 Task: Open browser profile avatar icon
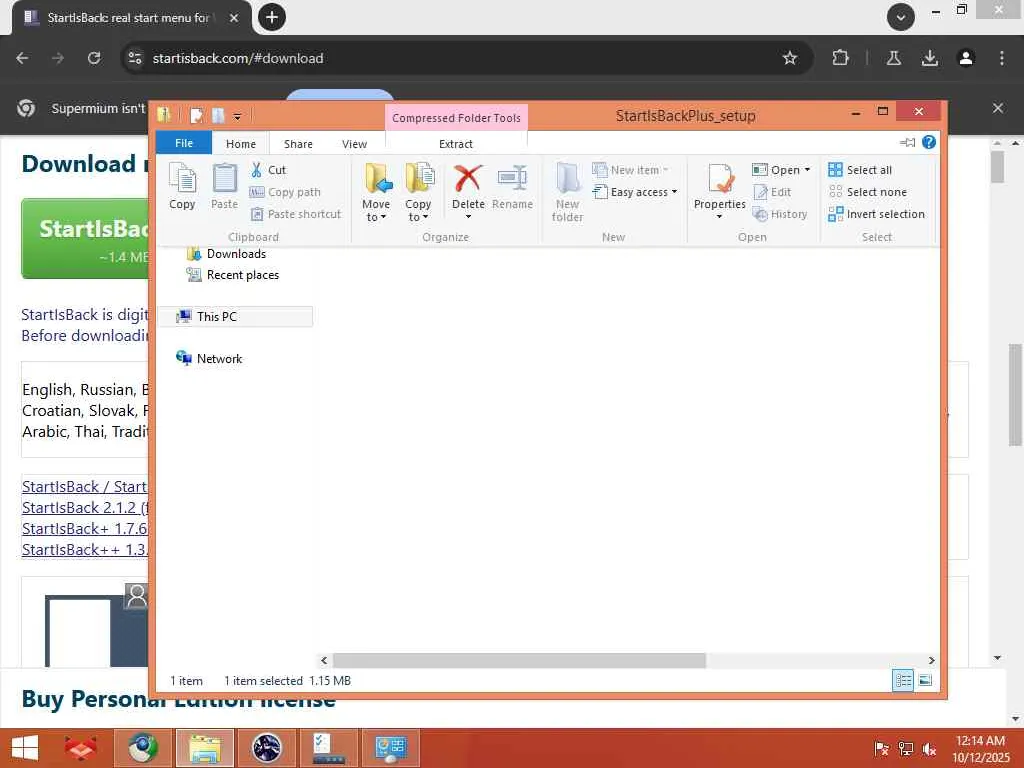coord(966,58)
